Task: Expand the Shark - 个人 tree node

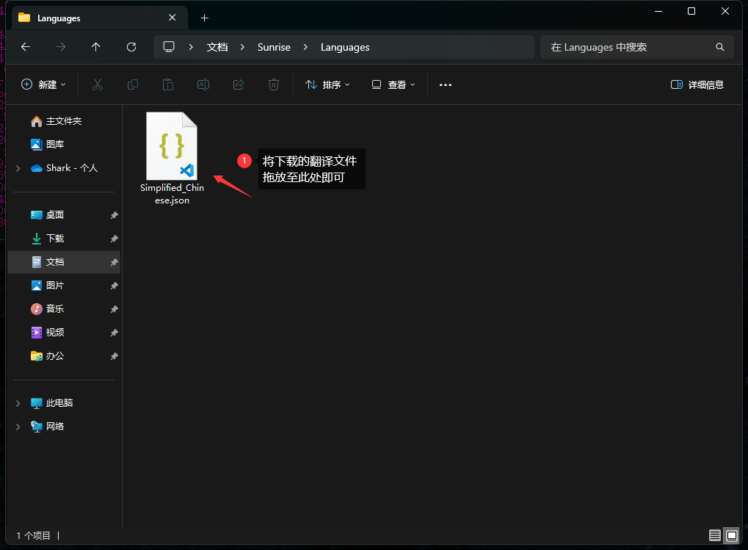Action: click(x=18, y=168)
